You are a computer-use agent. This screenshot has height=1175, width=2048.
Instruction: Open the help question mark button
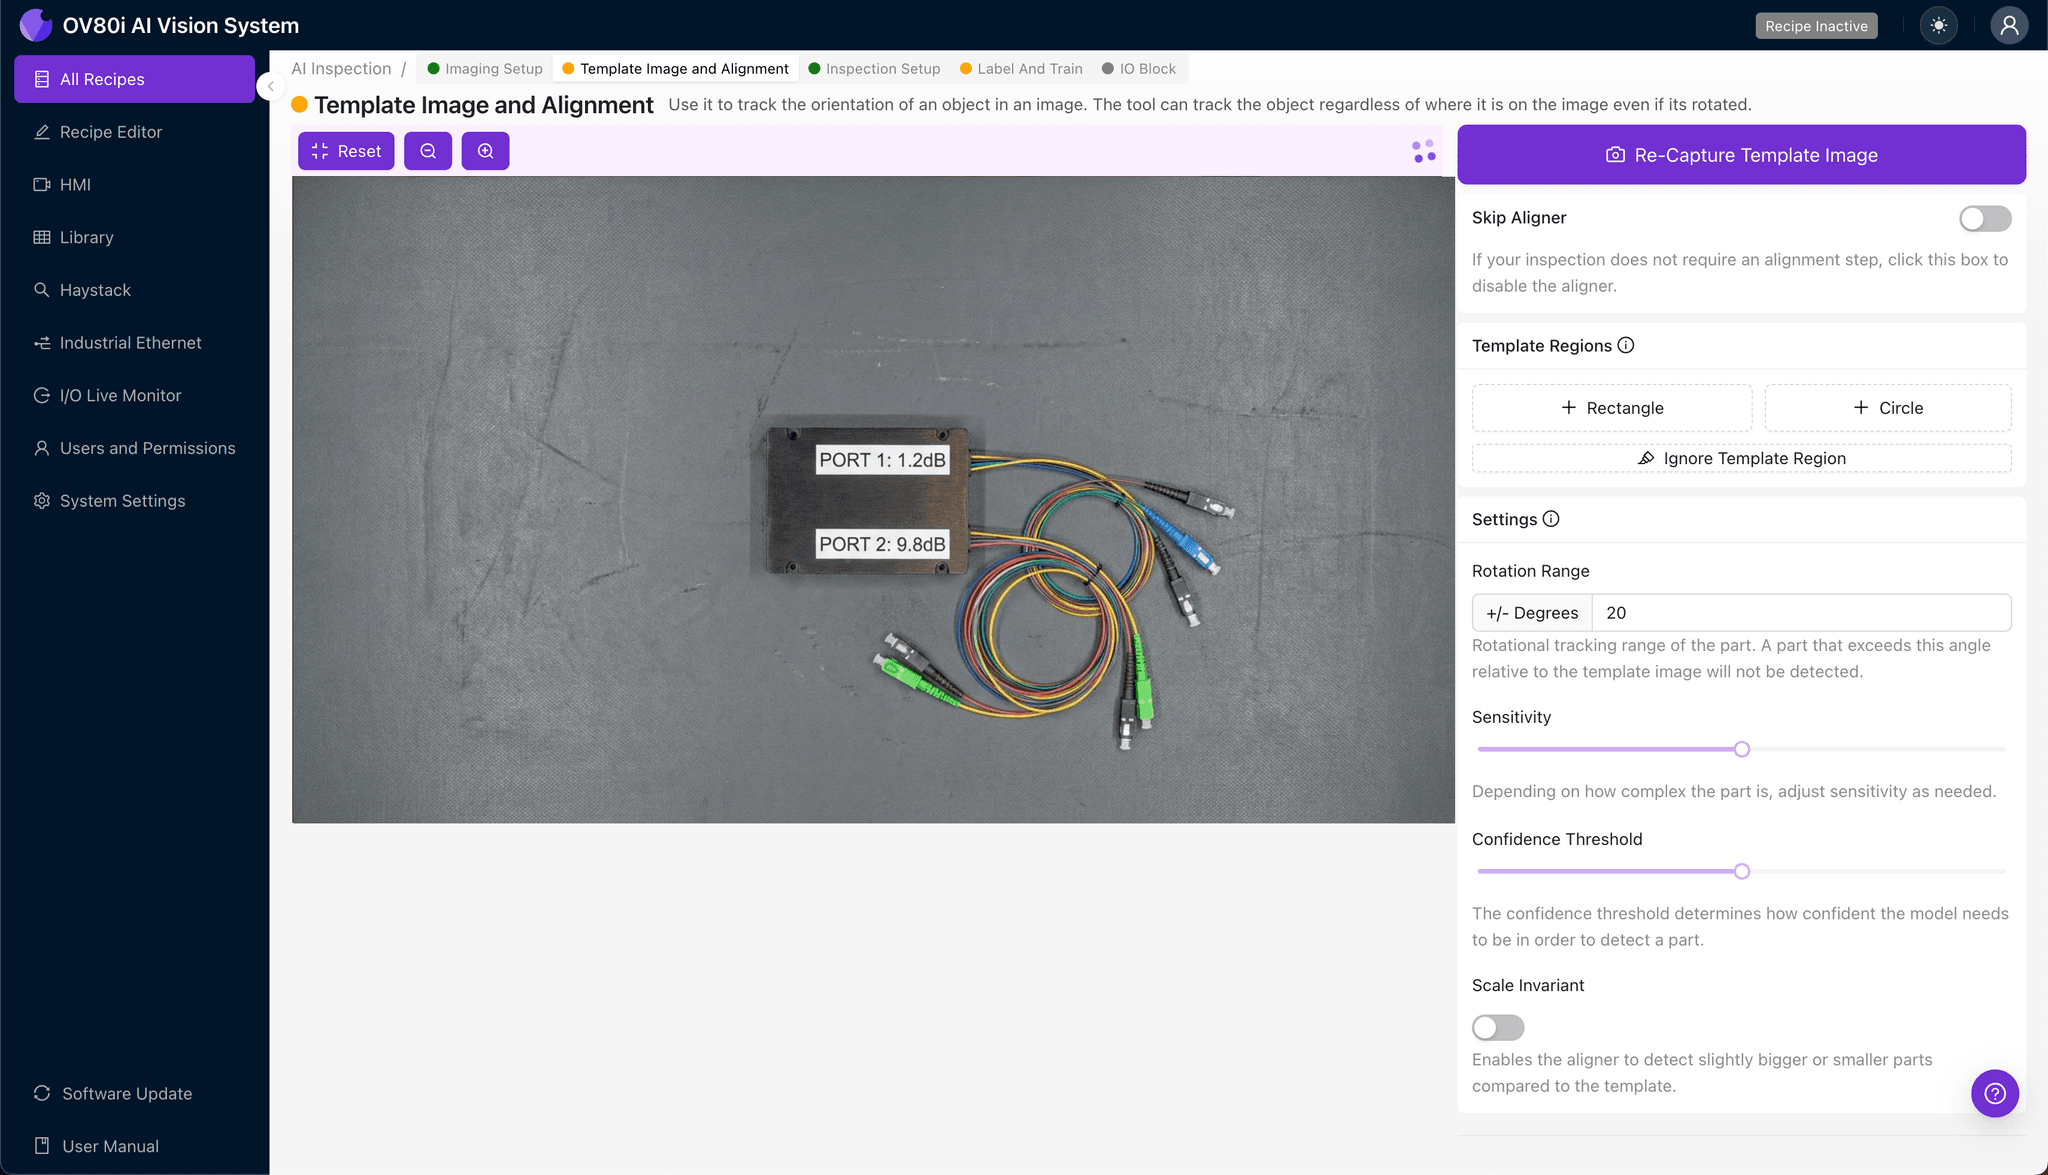1995,1093
